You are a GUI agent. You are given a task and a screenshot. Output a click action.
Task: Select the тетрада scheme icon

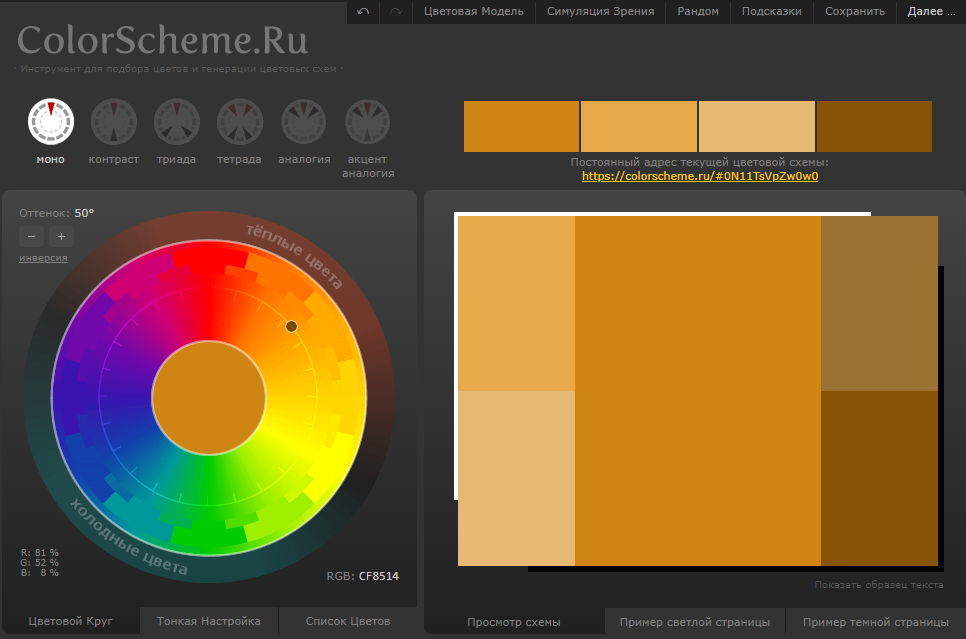pyautogui.click(x=240, y=121)
